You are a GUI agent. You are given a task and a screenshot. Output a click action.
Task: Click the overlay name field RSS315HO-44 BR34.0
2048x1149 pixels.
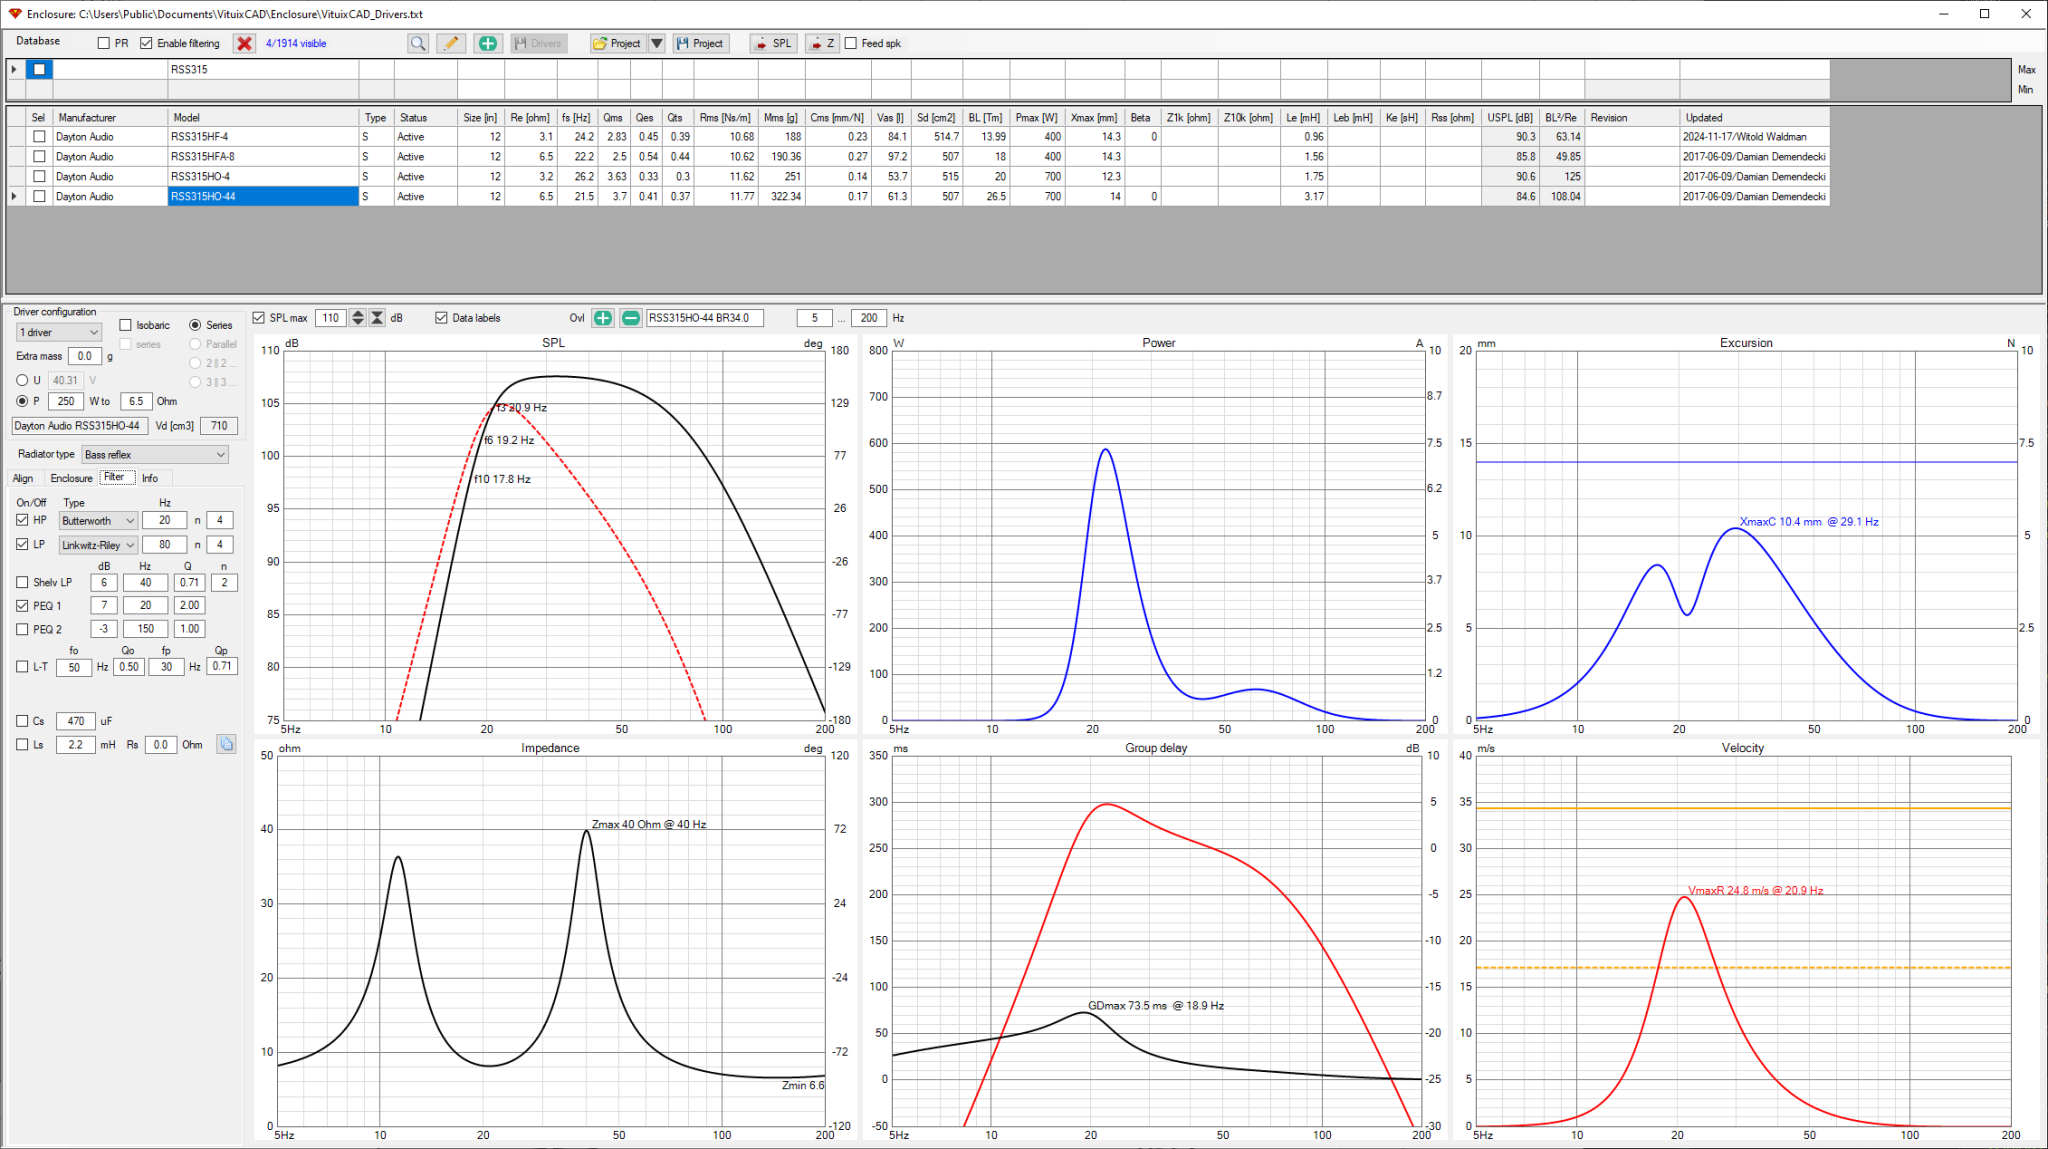(x=705, y=318)
